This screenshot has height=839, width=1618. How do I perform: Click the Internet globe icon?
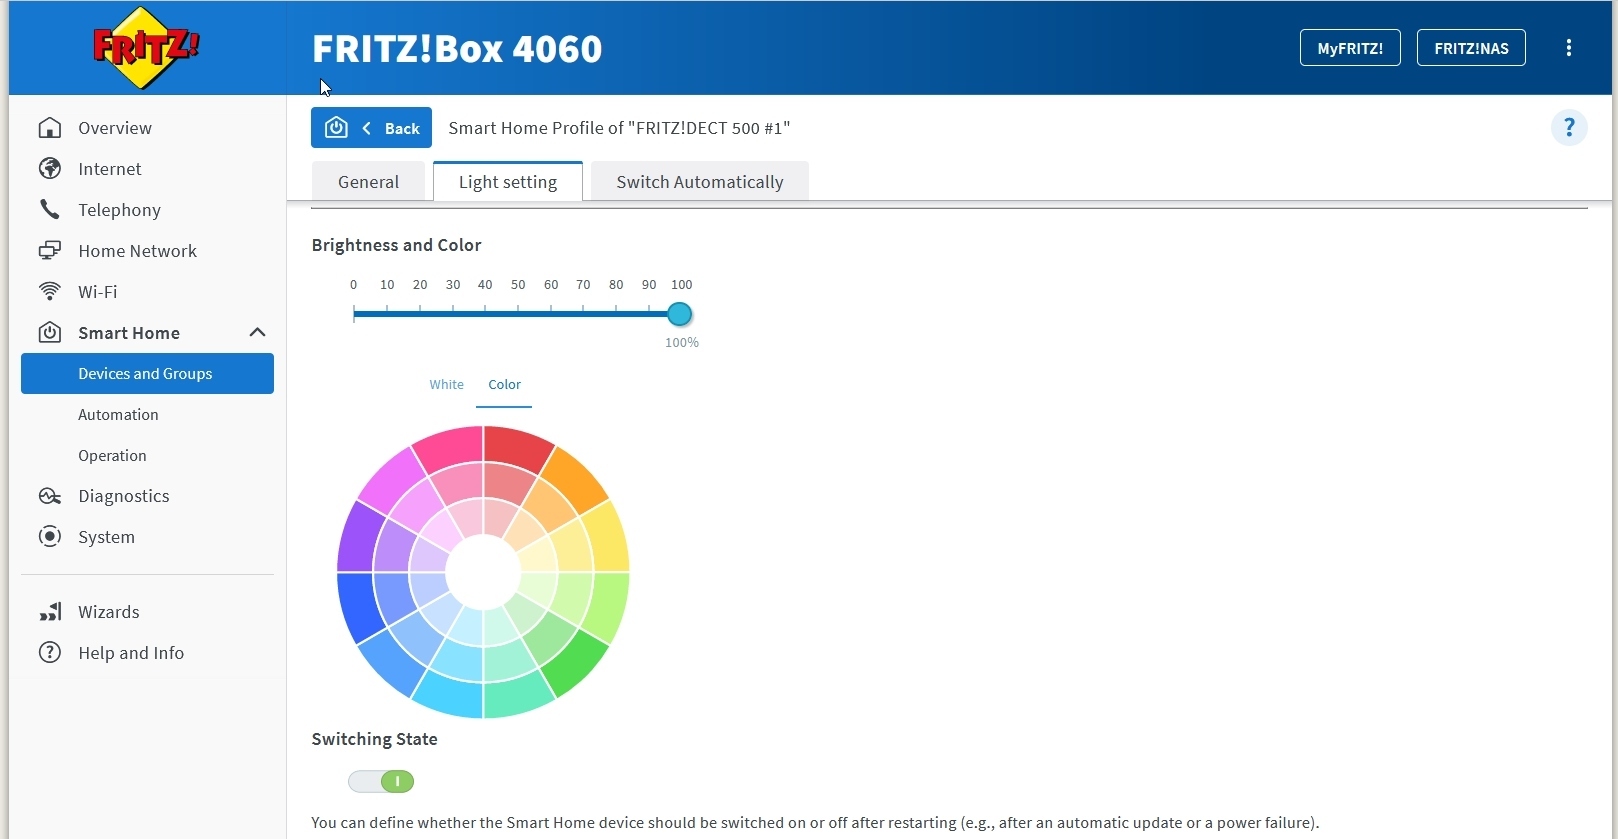point(50,169)
